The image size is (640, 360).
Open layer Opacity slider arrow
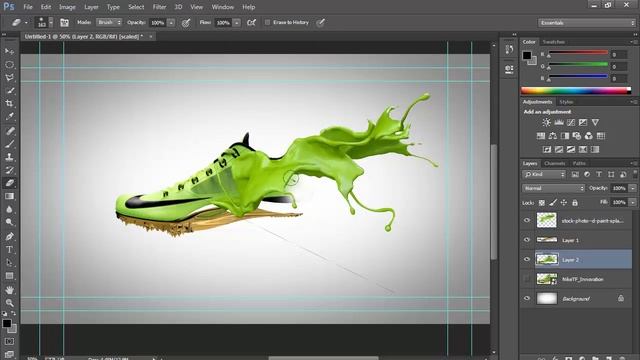pos(632,188)
